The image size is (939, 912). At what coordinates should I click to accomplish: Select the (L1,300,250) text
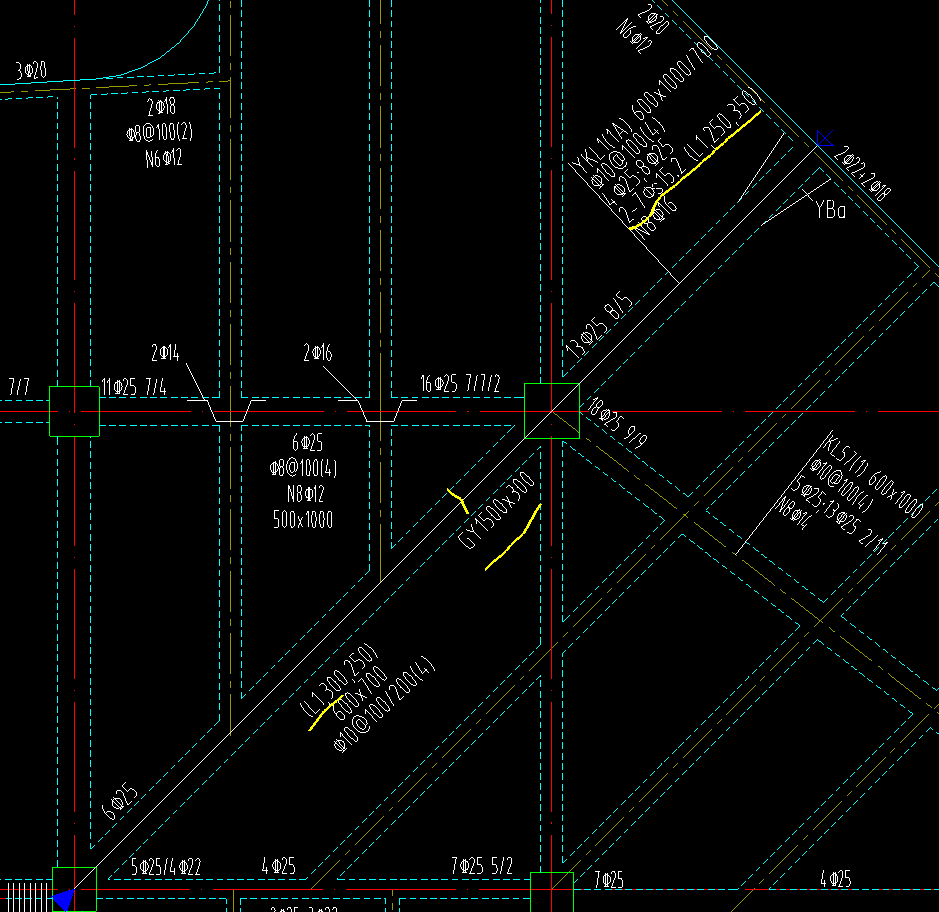click(338, 680)
